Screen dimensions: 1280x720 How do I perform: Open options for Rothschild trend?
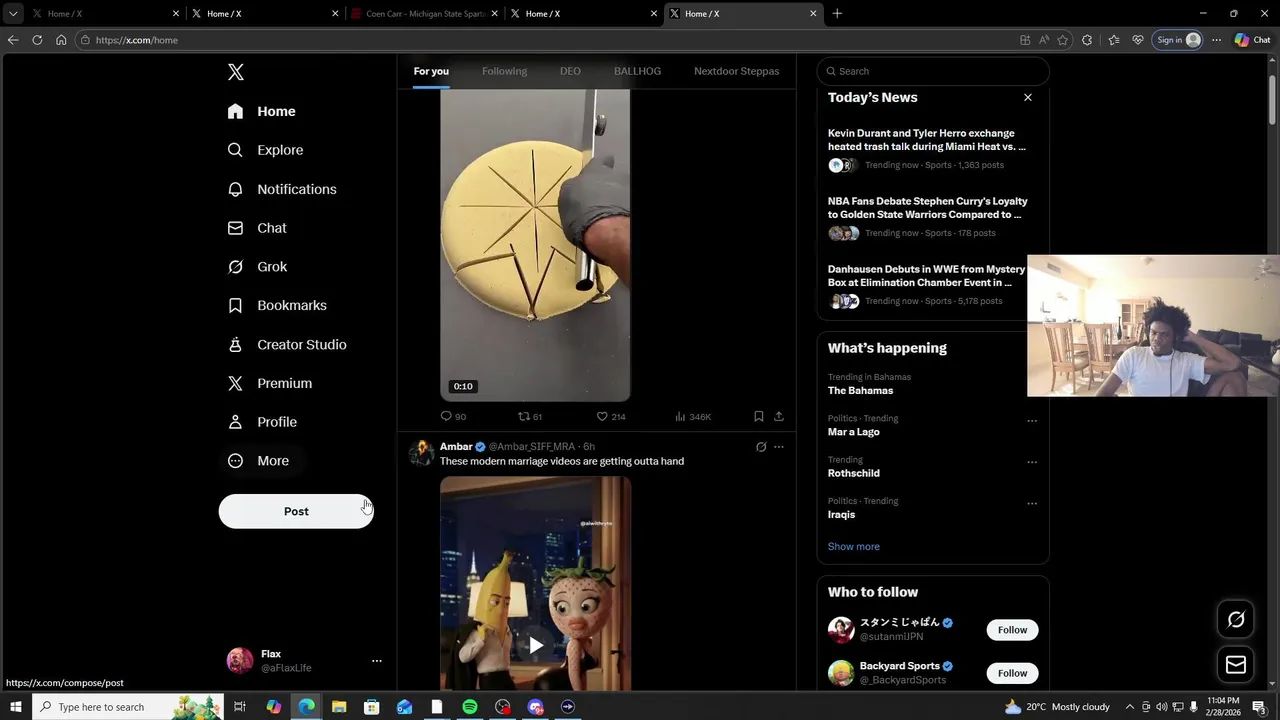(x=1032, y=462)
